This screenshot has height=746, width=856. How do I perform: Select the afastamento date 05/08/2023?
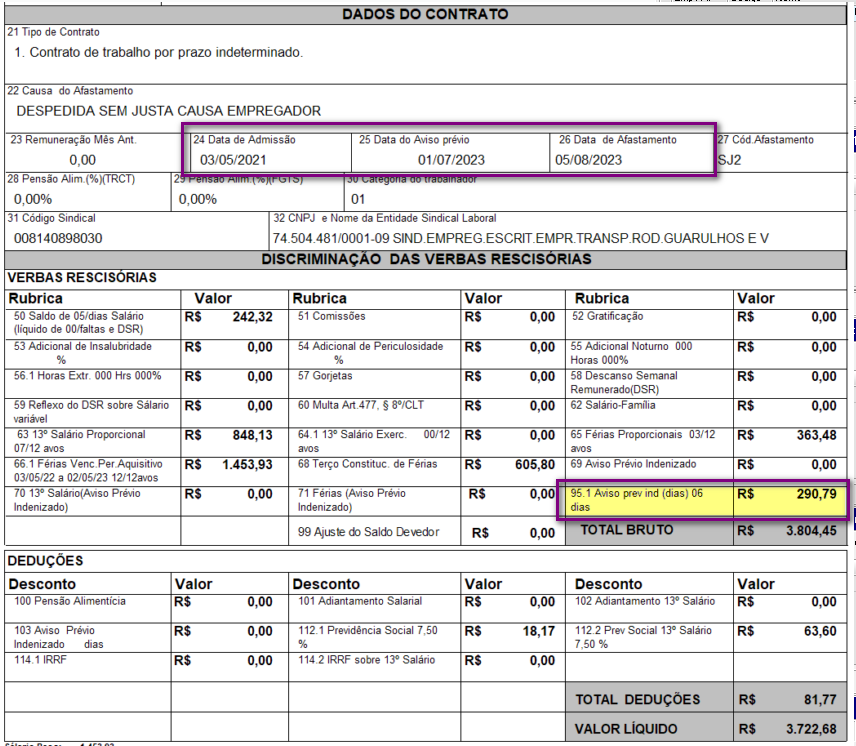588,160
